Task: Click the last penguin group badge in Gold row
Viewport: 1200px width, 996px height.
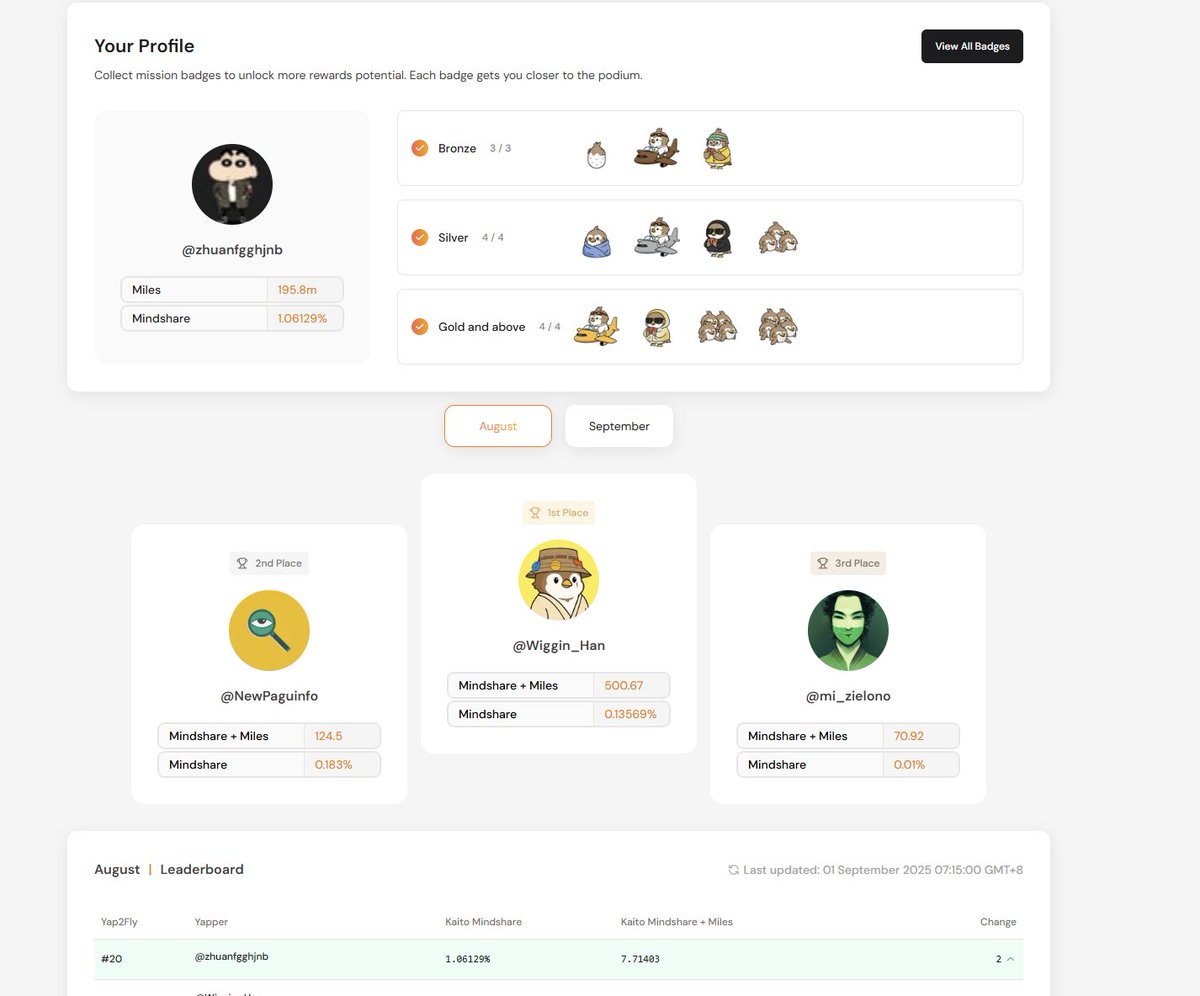Action: (x=777, y=327)
